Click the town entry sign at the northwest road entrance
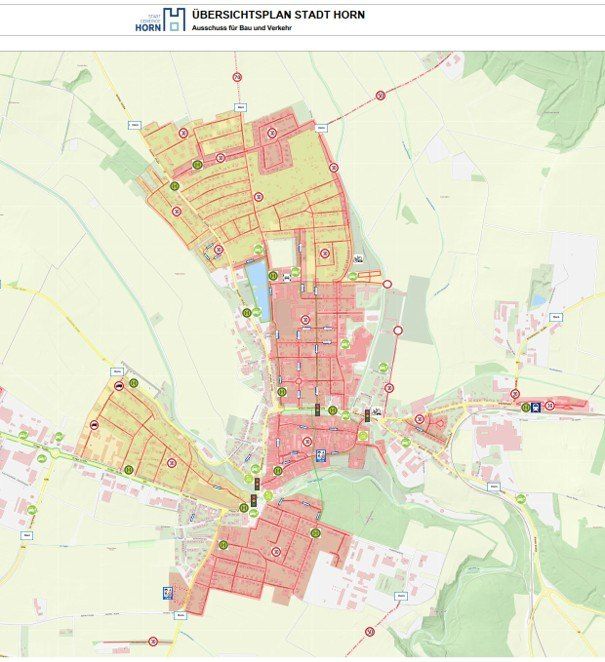The width and height of the screenshot is (605, 662). click(134, 125)
